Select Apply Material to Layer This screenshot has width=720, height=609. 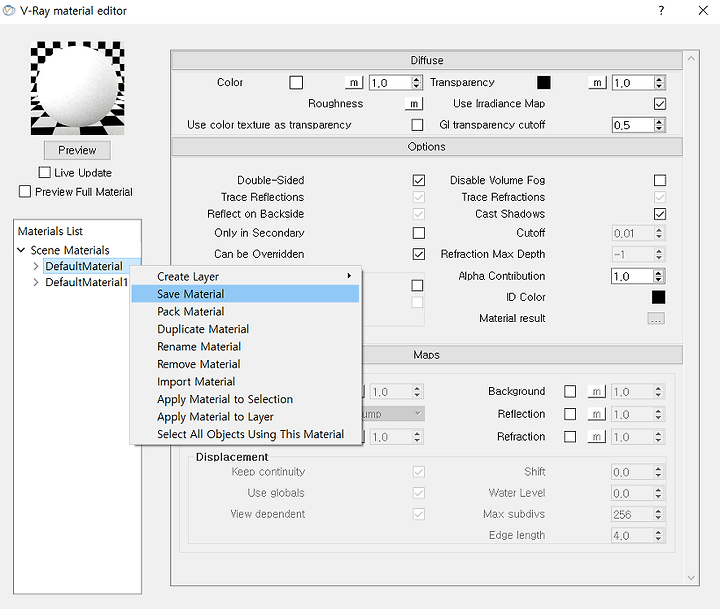pos(245,417)
